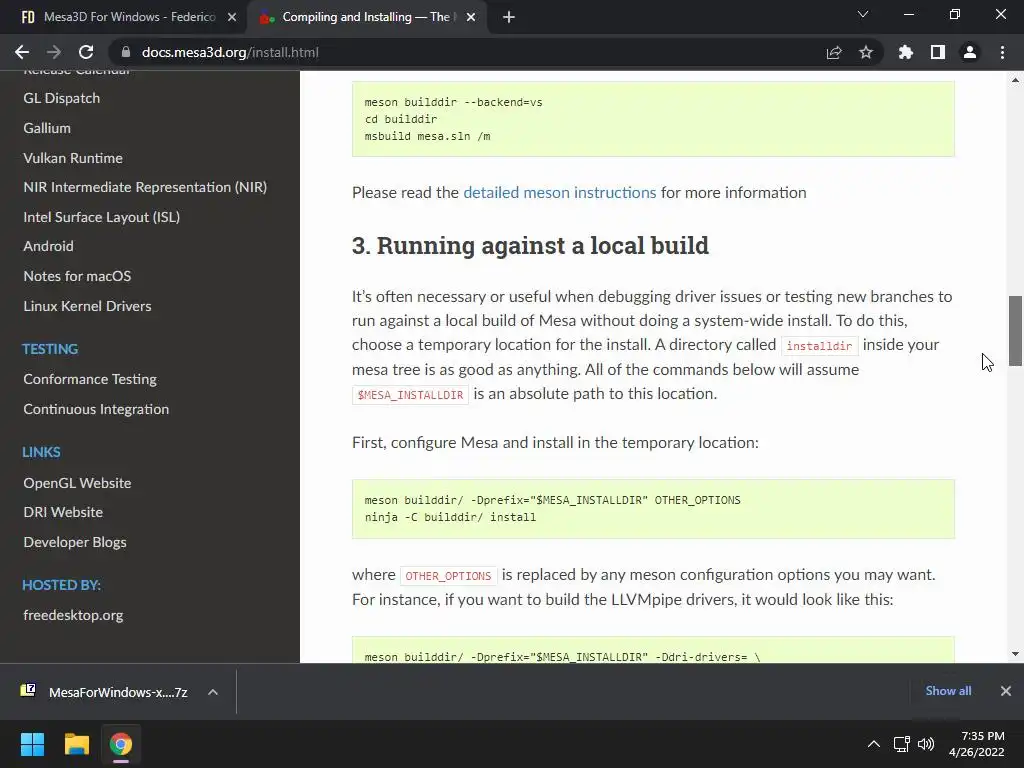Open File Explorer from taskbar
This screenshot has width=1024, height=768.
(x=76, y=744)
